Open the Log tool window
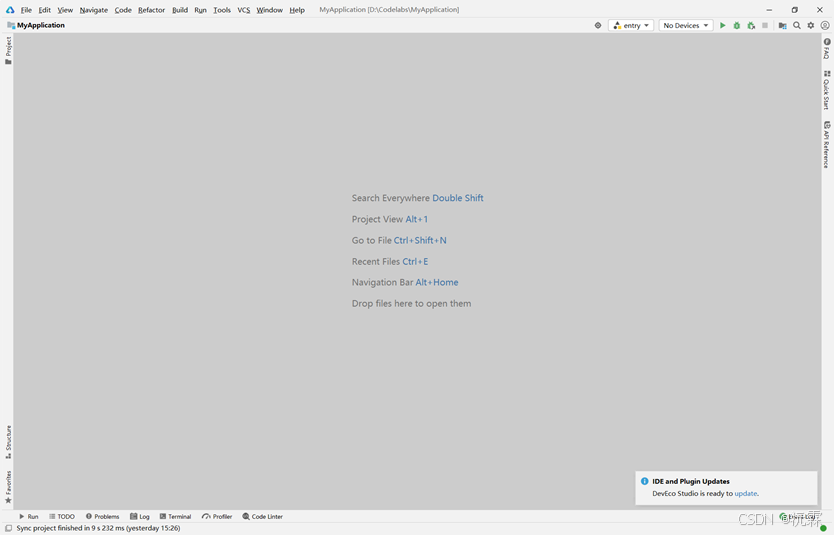The height and width of the screenshot is (535, 834). click(x=140, y=516)
